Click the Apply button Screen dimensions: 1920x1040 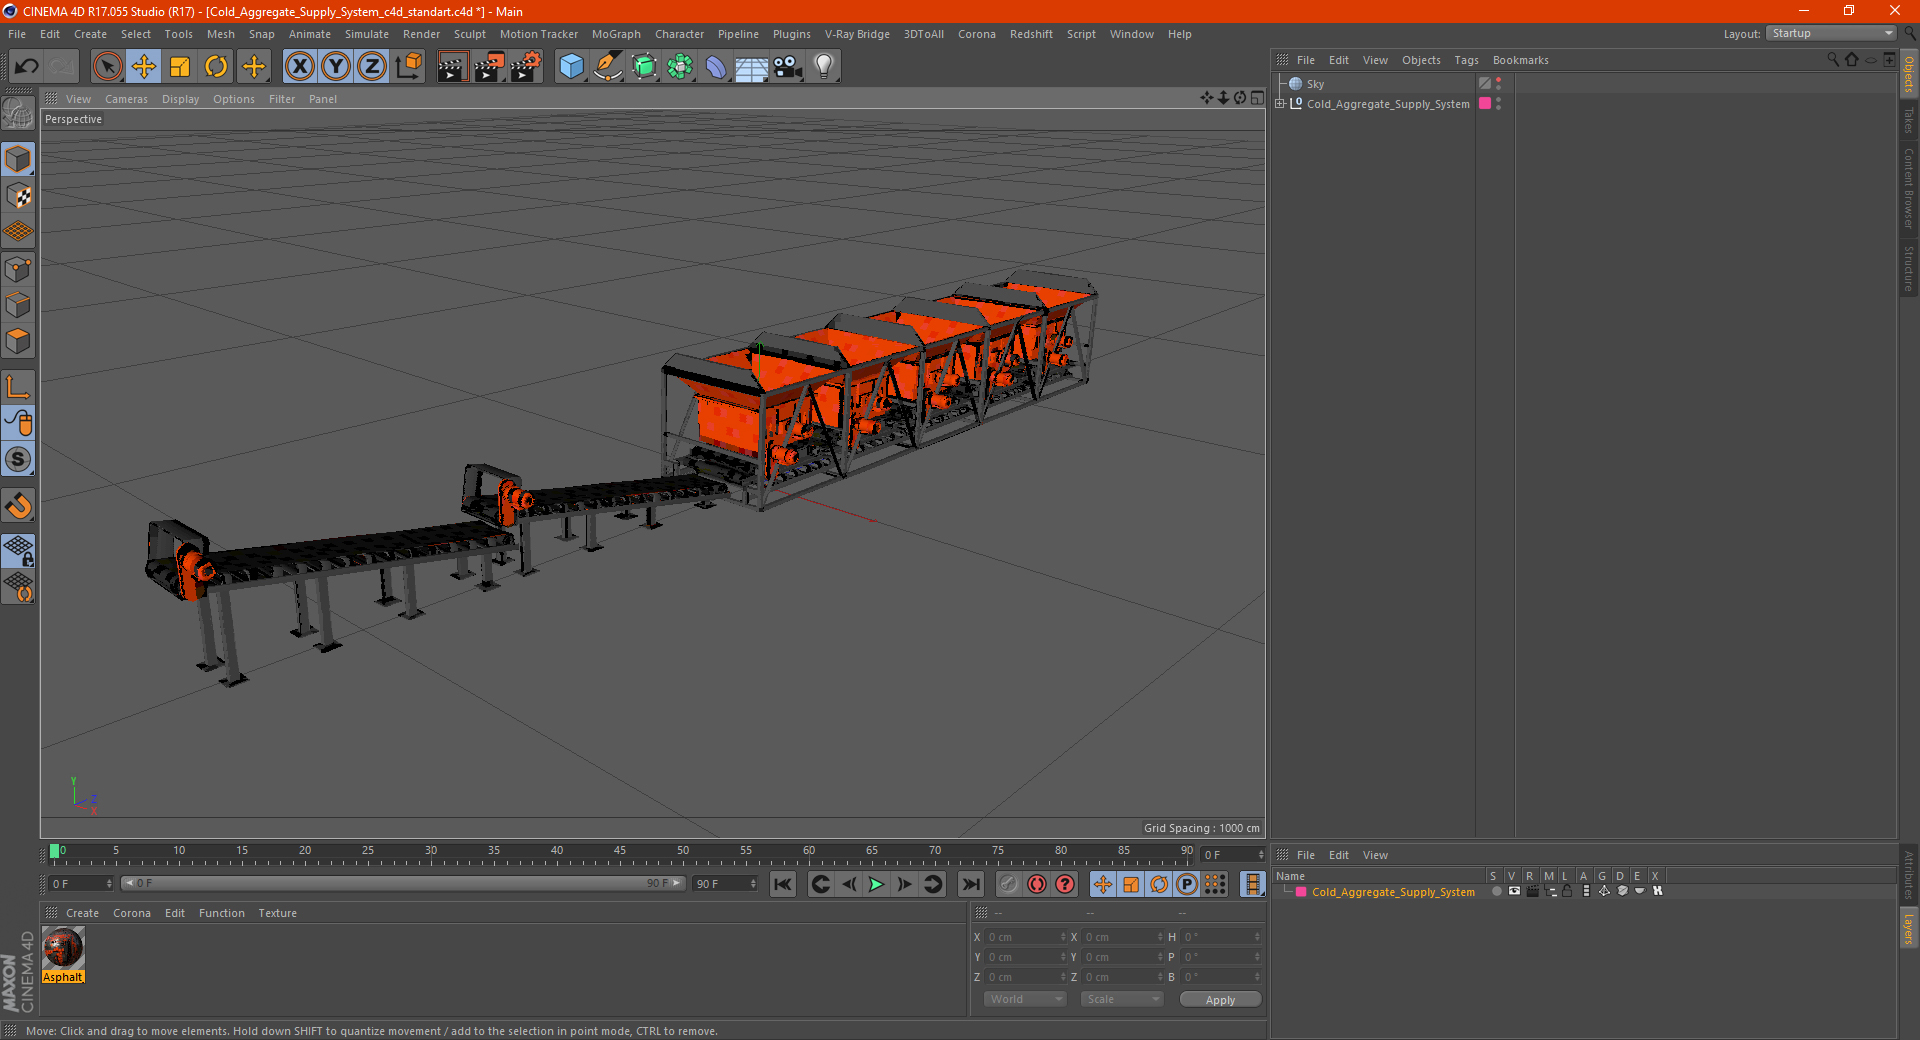[1220, 999]
